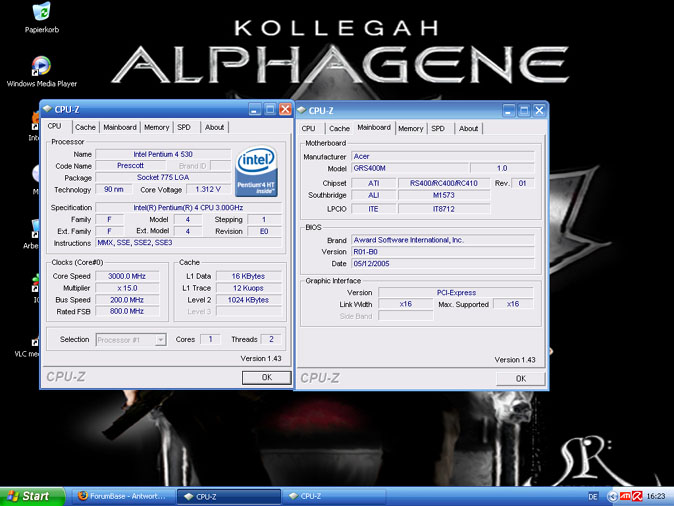Click the Code Name value Prescott

pos(130,166)
